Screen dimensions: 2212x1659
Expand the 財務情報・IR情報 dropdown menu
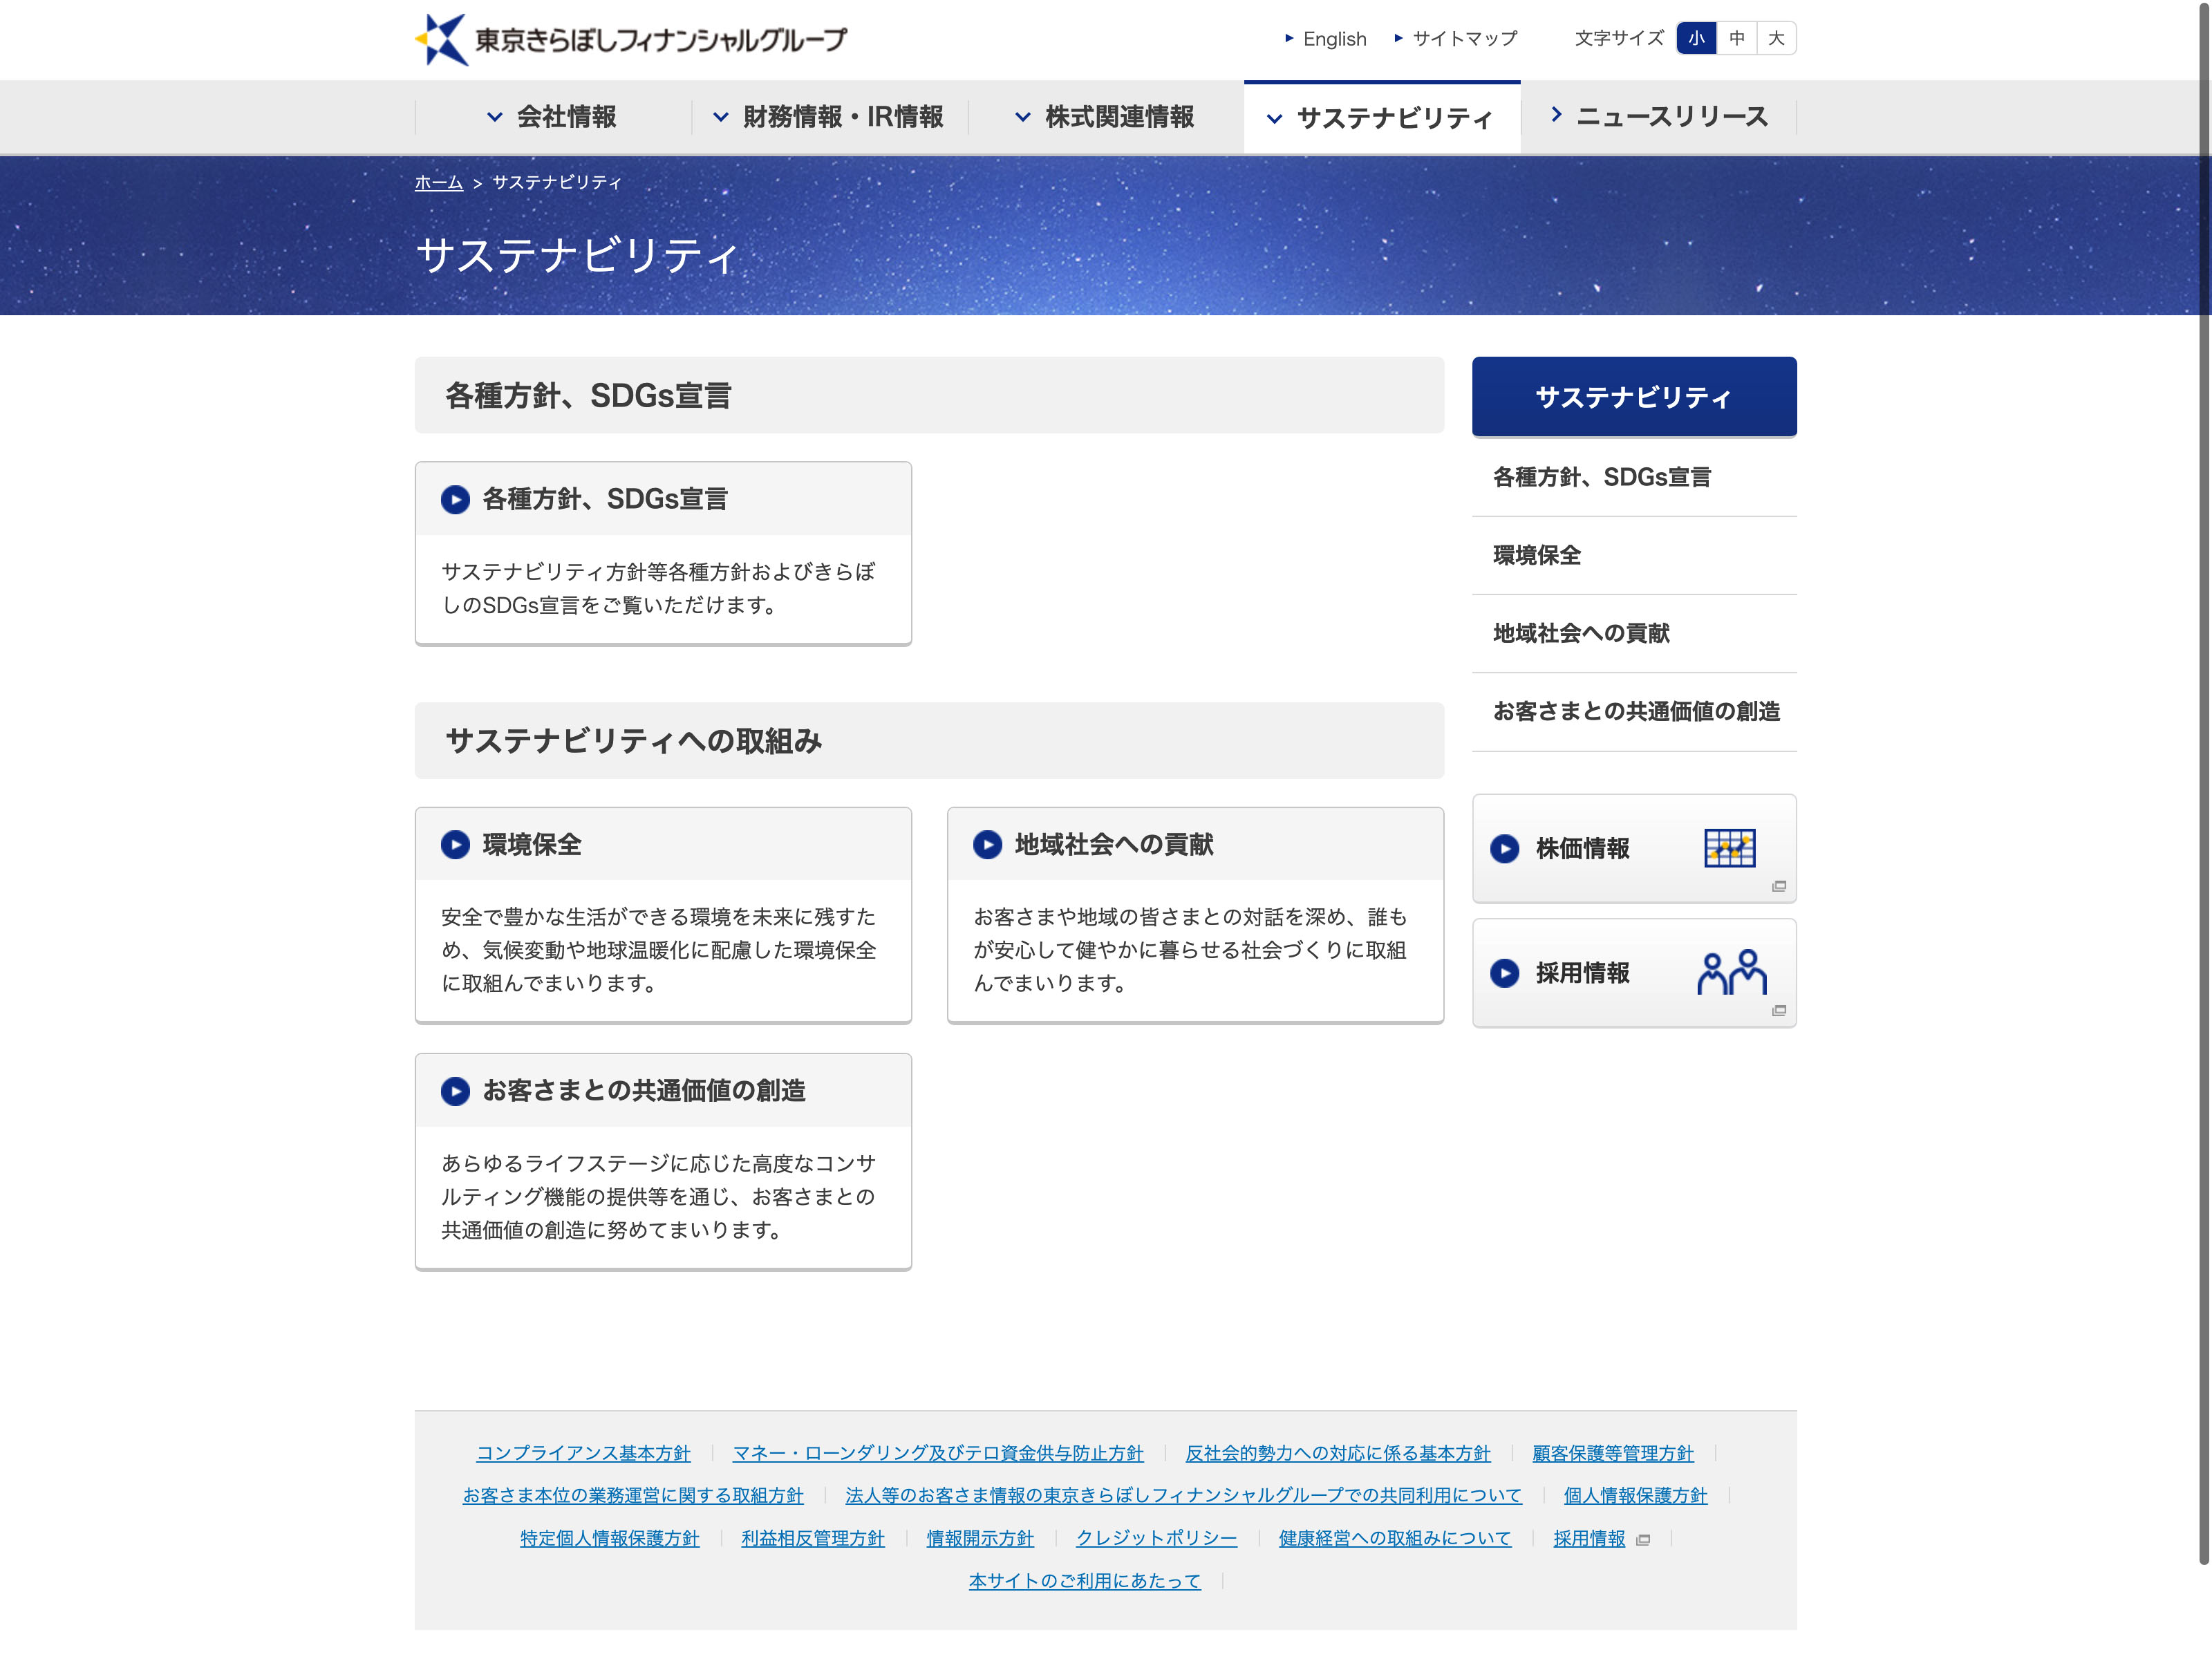tap(828, 117)
